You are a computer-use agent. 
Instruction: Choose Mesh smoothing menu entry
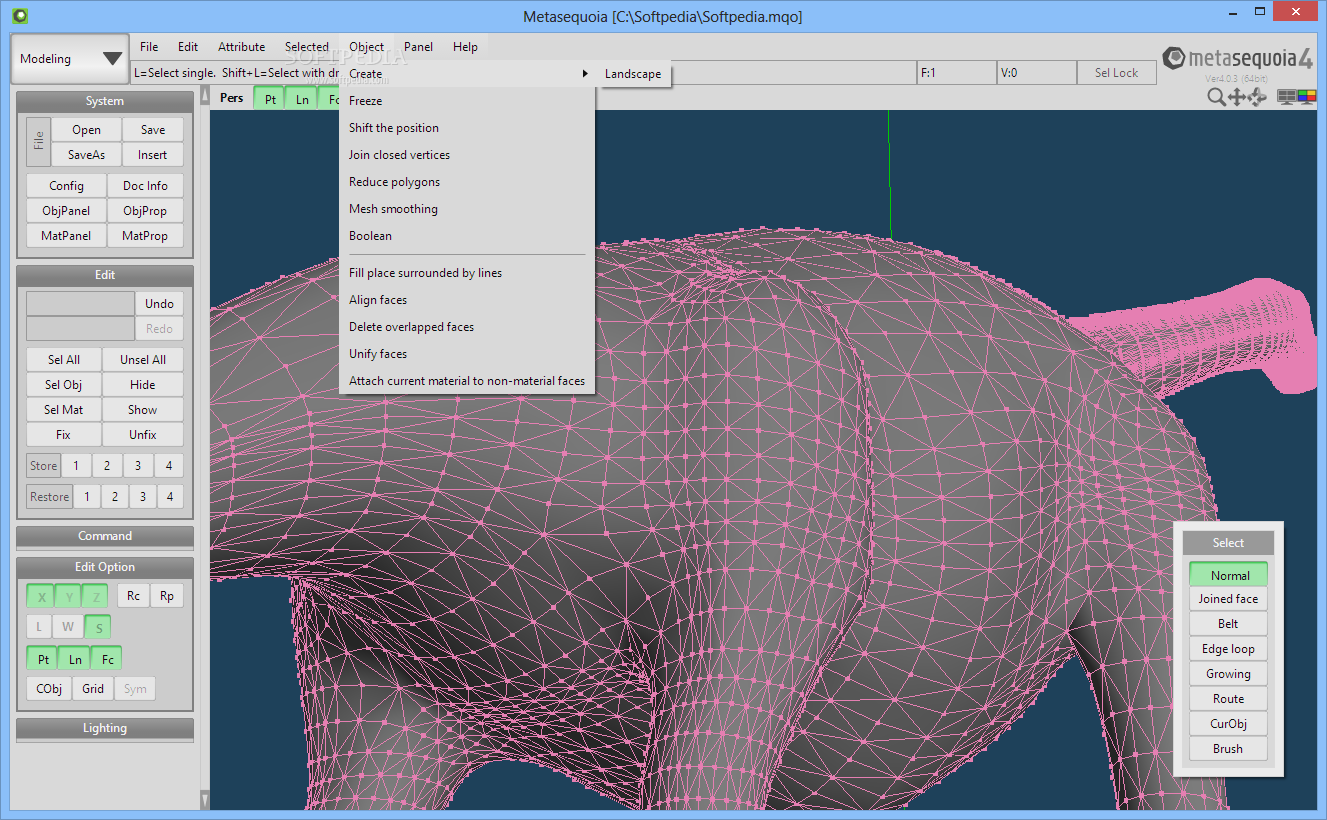(x=467, y=209)
